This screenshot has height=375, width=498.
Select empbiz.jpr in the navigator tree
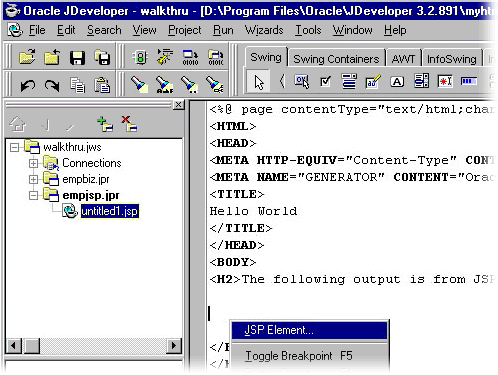[x=86, y=179]
